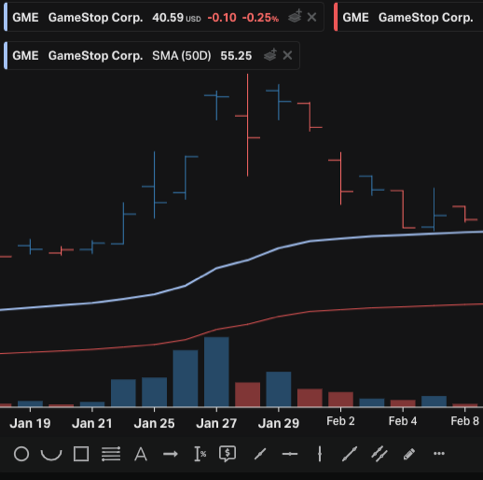Click layers icon on GME 40.59 legend
The image size is (483, 480).
(295, 16)
